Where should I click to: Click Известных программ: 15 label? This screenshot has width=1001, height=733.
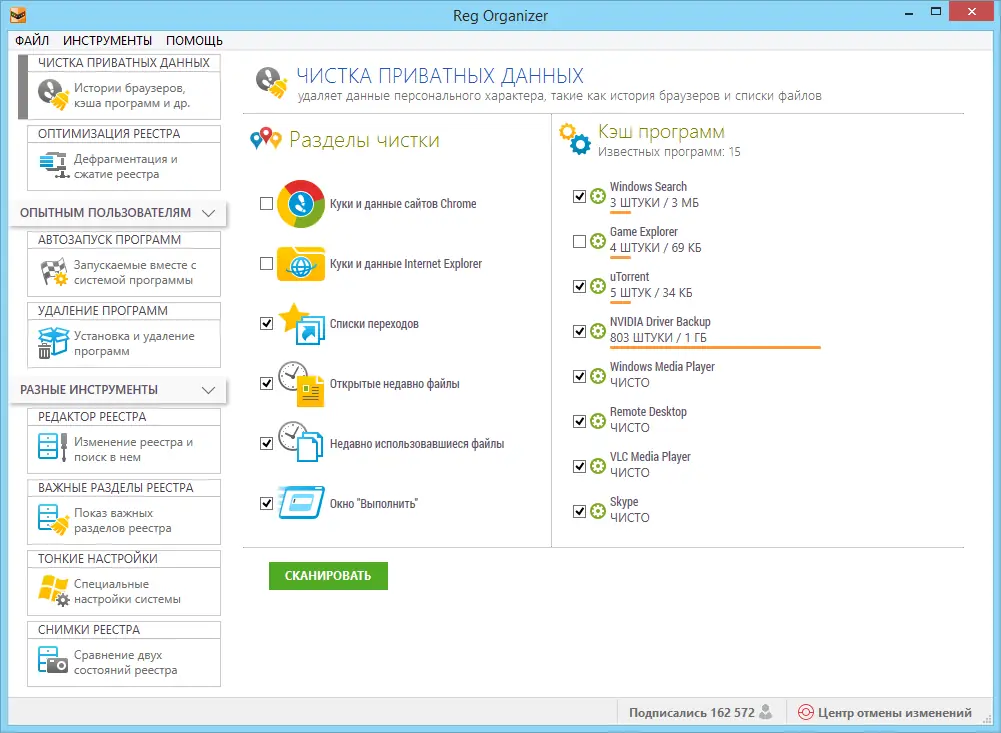click(669, 152)
